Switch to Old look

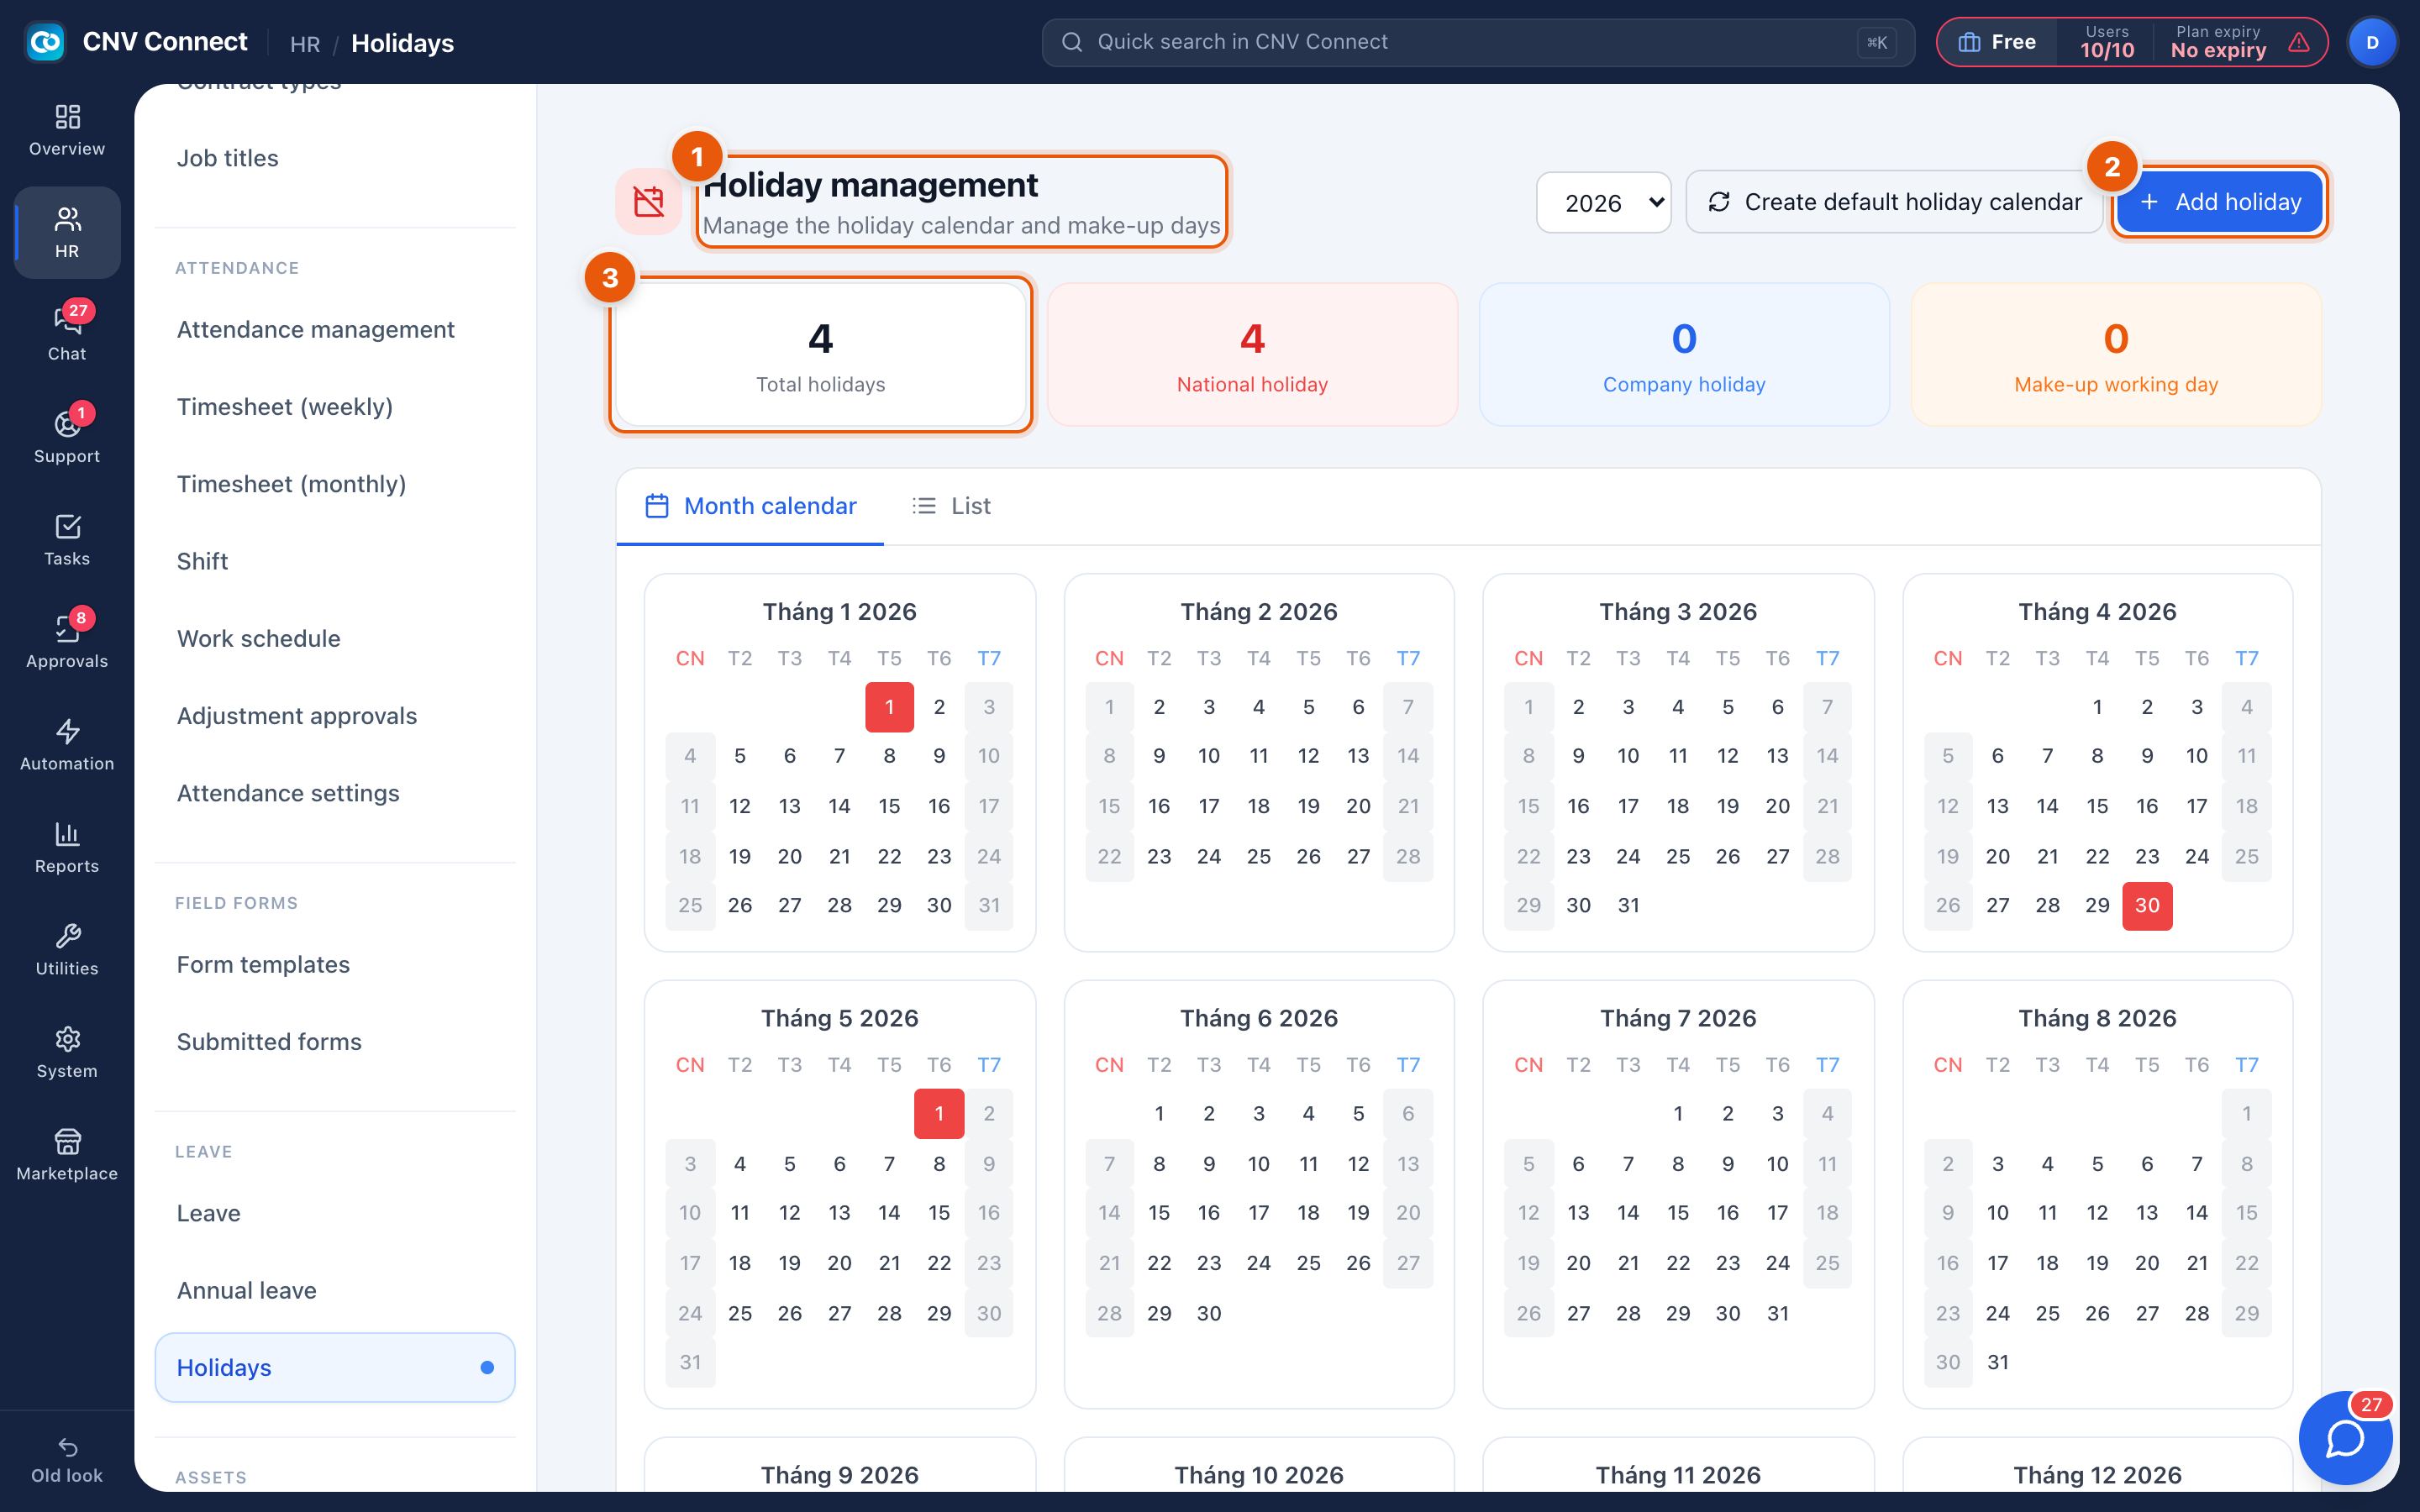(x=67, y=1460)
